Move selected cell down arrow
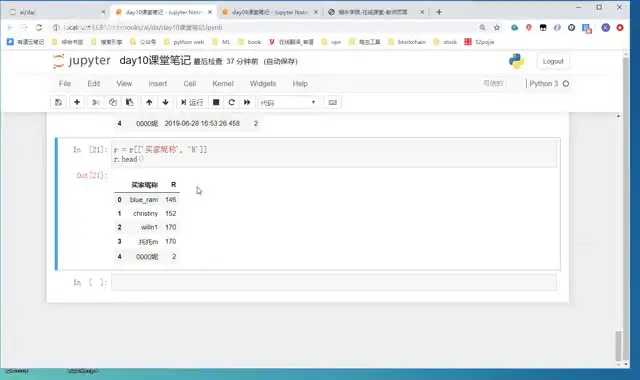Screen dimensions: 640x380 coord(165,102)
